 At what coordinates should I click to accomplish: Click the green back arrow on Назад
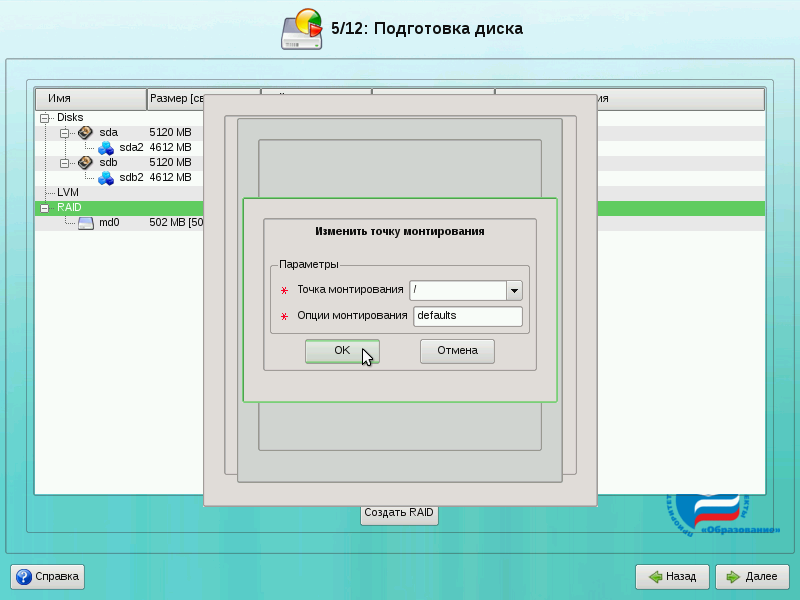pos(654,577)
